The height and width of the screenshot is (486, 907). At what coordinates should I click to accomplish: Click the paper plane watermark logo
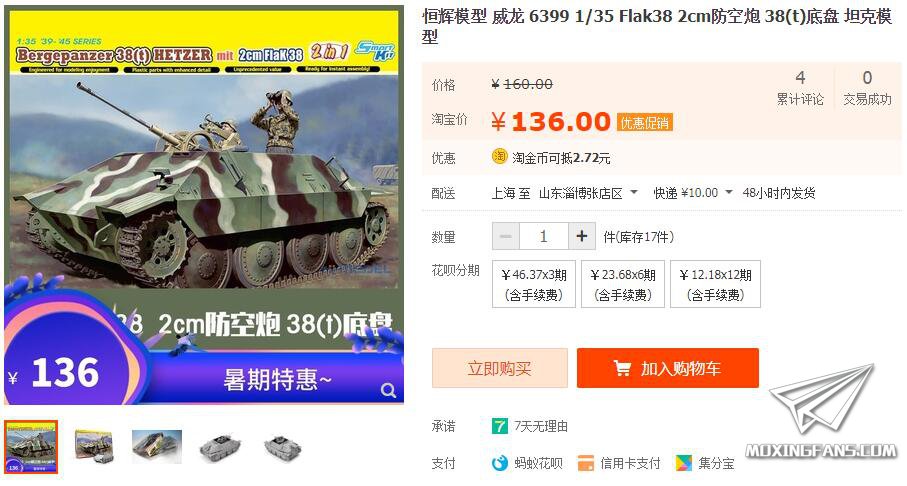(822, 399)
